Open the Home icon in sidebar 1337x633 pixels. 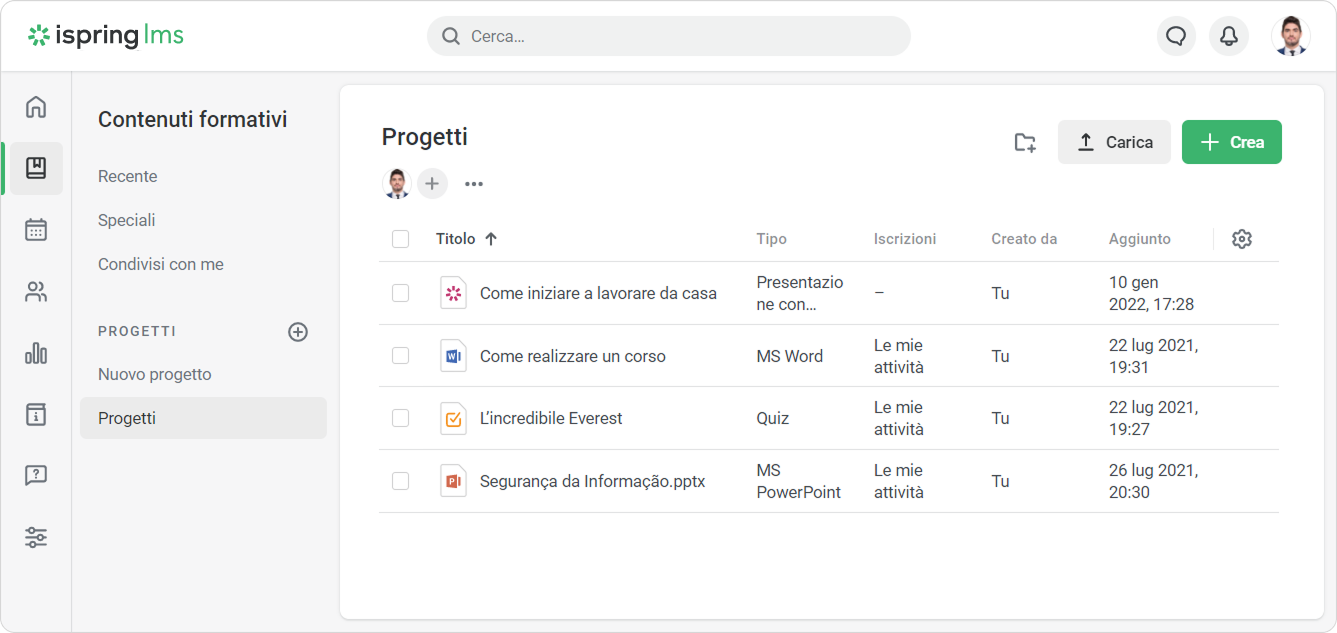36,107
